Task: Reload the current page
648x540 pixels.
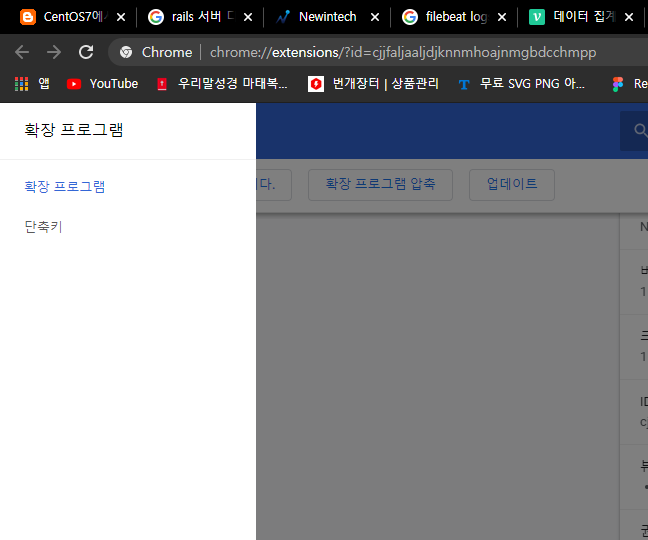Action: [86, 52]
